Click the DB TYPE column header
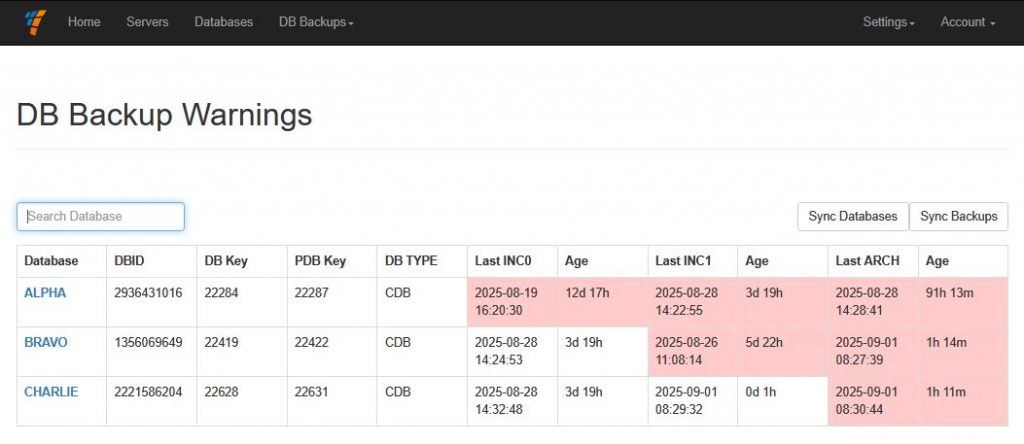1024x444 pixels. [411, 261]
